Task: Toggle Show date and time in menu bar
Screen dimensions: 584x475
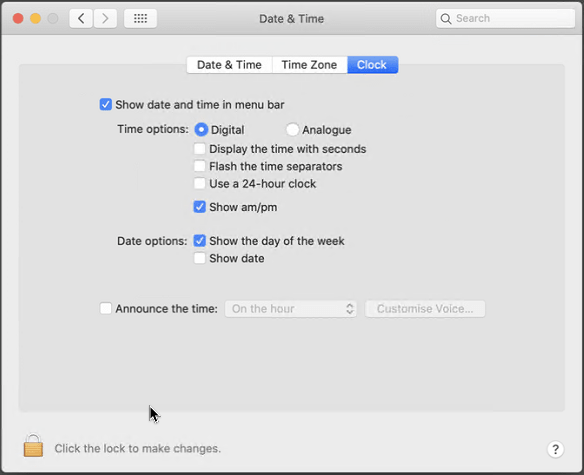Action: [105, 104]
